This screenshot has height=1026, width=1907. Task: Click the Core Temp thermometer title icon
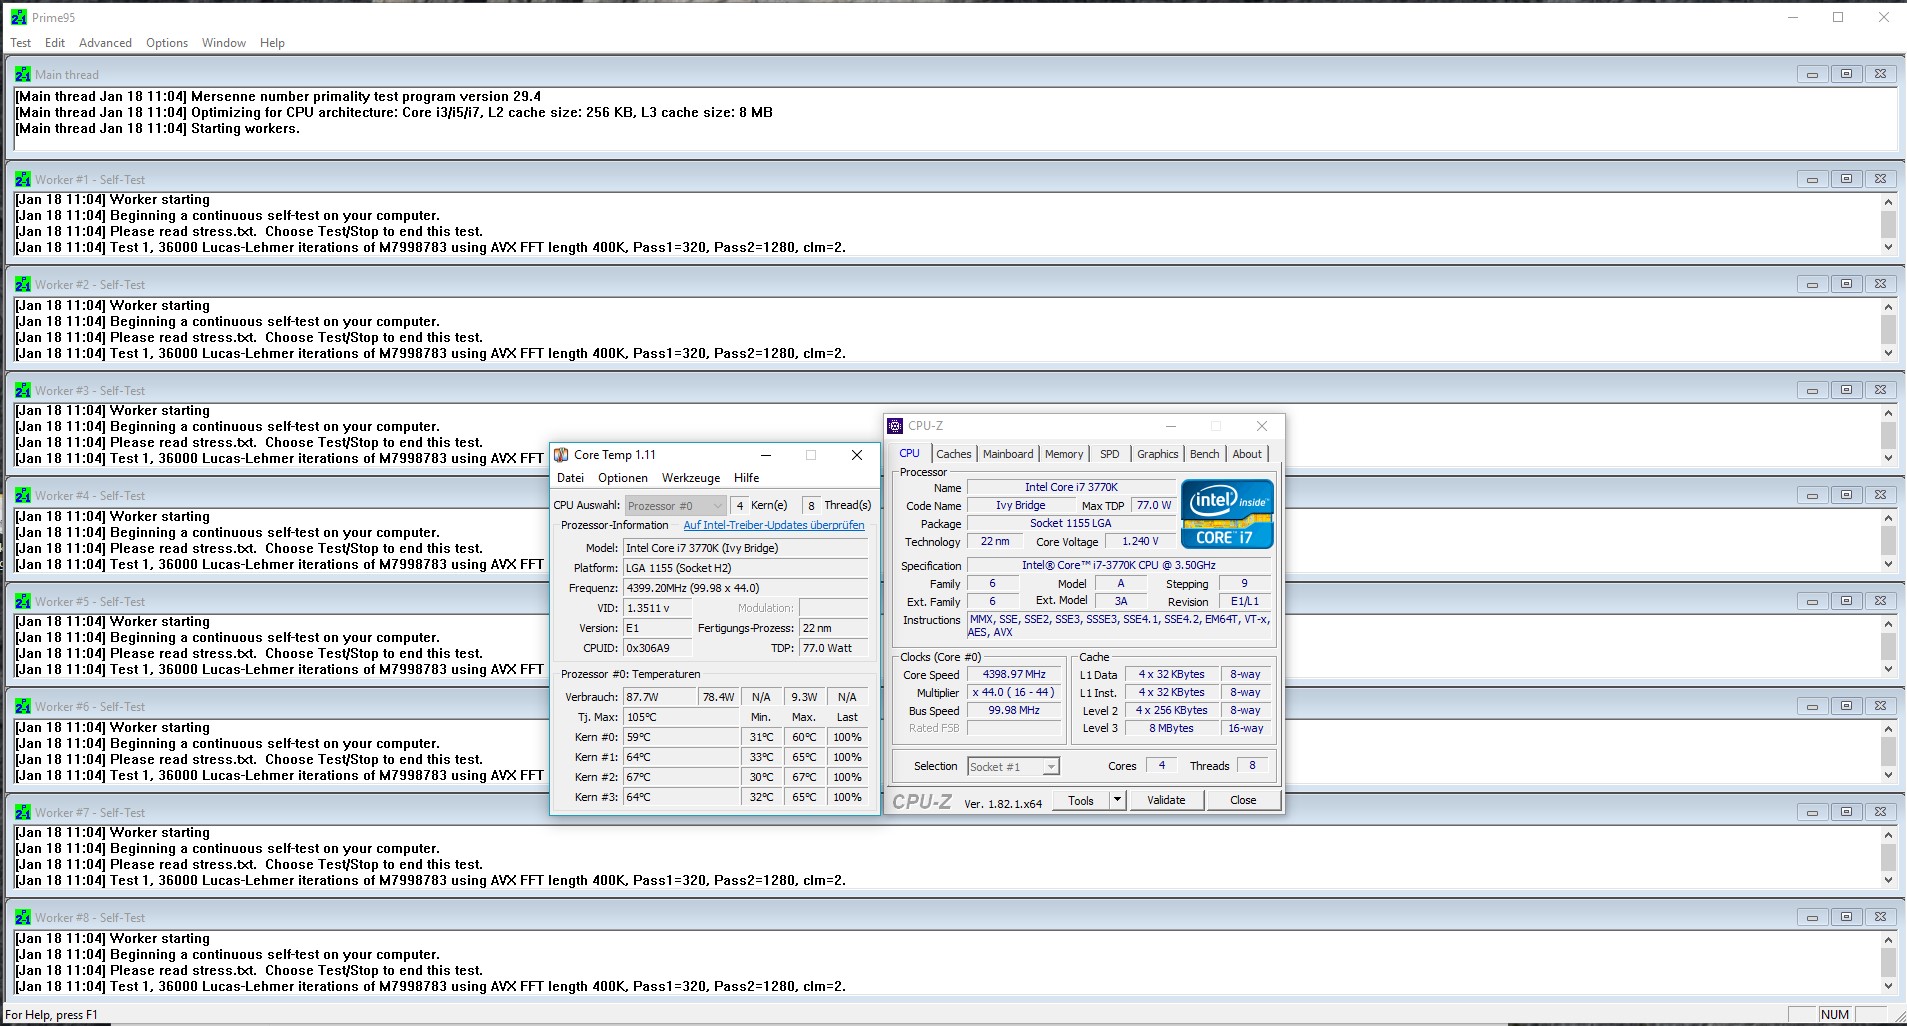(561, 455)
